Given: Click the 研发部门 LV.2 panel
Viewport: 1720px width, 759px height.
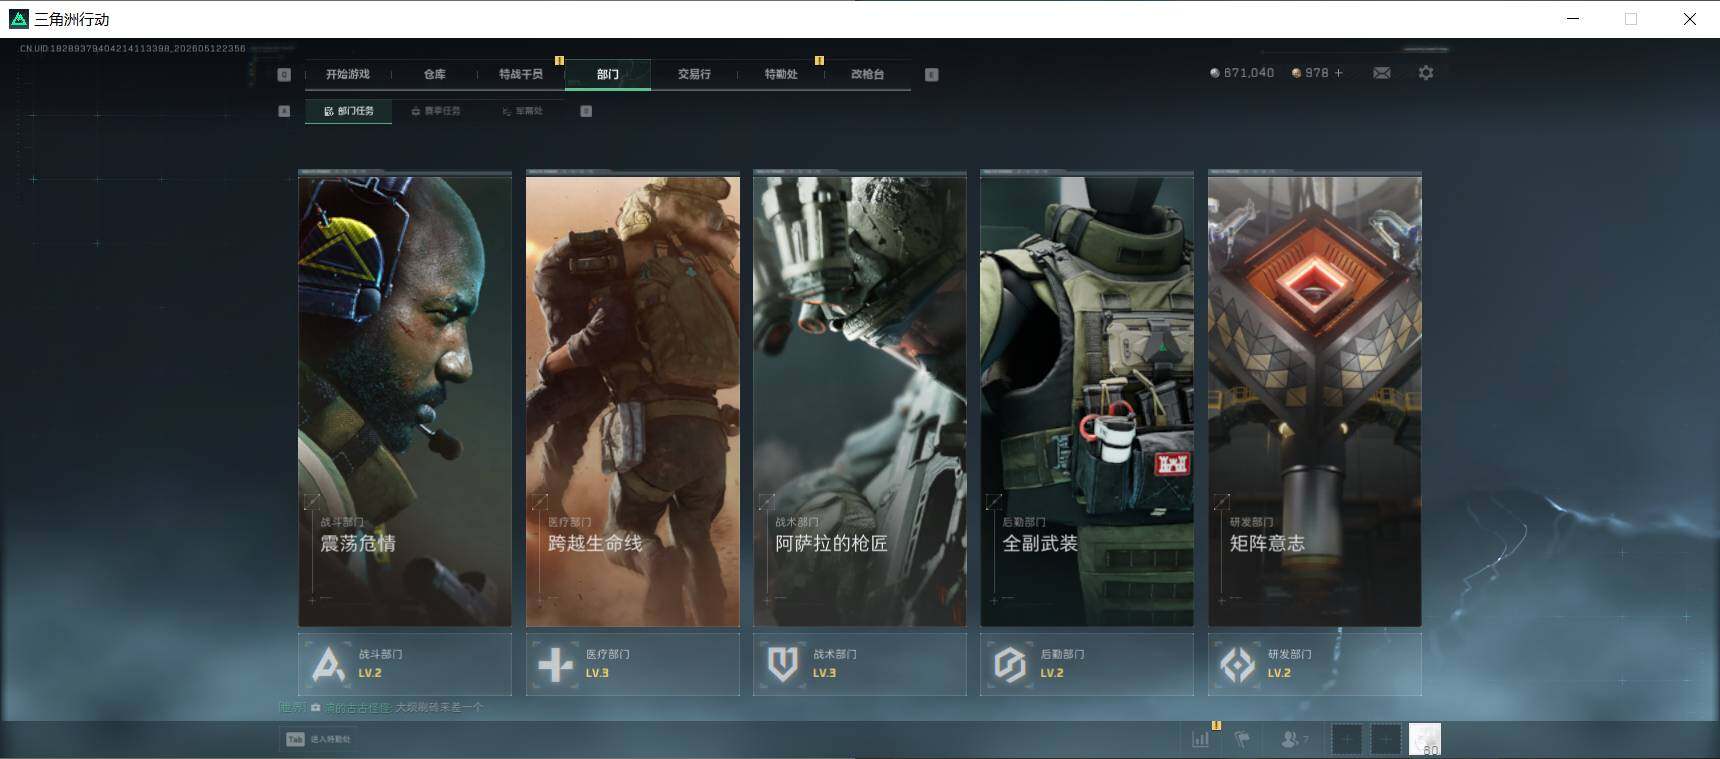Looking at the screenshot, I should 1315,664.
